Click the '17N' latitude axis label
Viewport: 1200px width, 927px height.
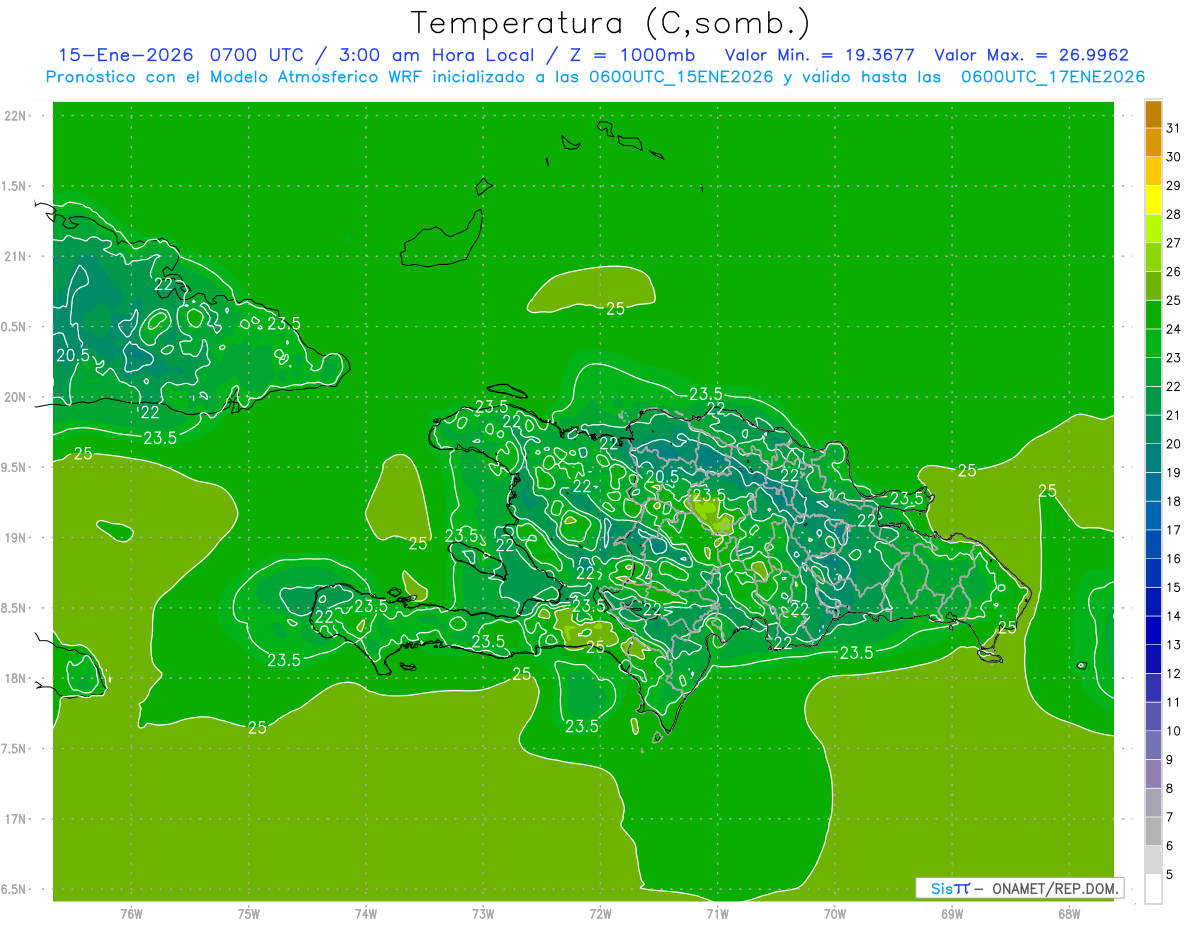(17, 819)
